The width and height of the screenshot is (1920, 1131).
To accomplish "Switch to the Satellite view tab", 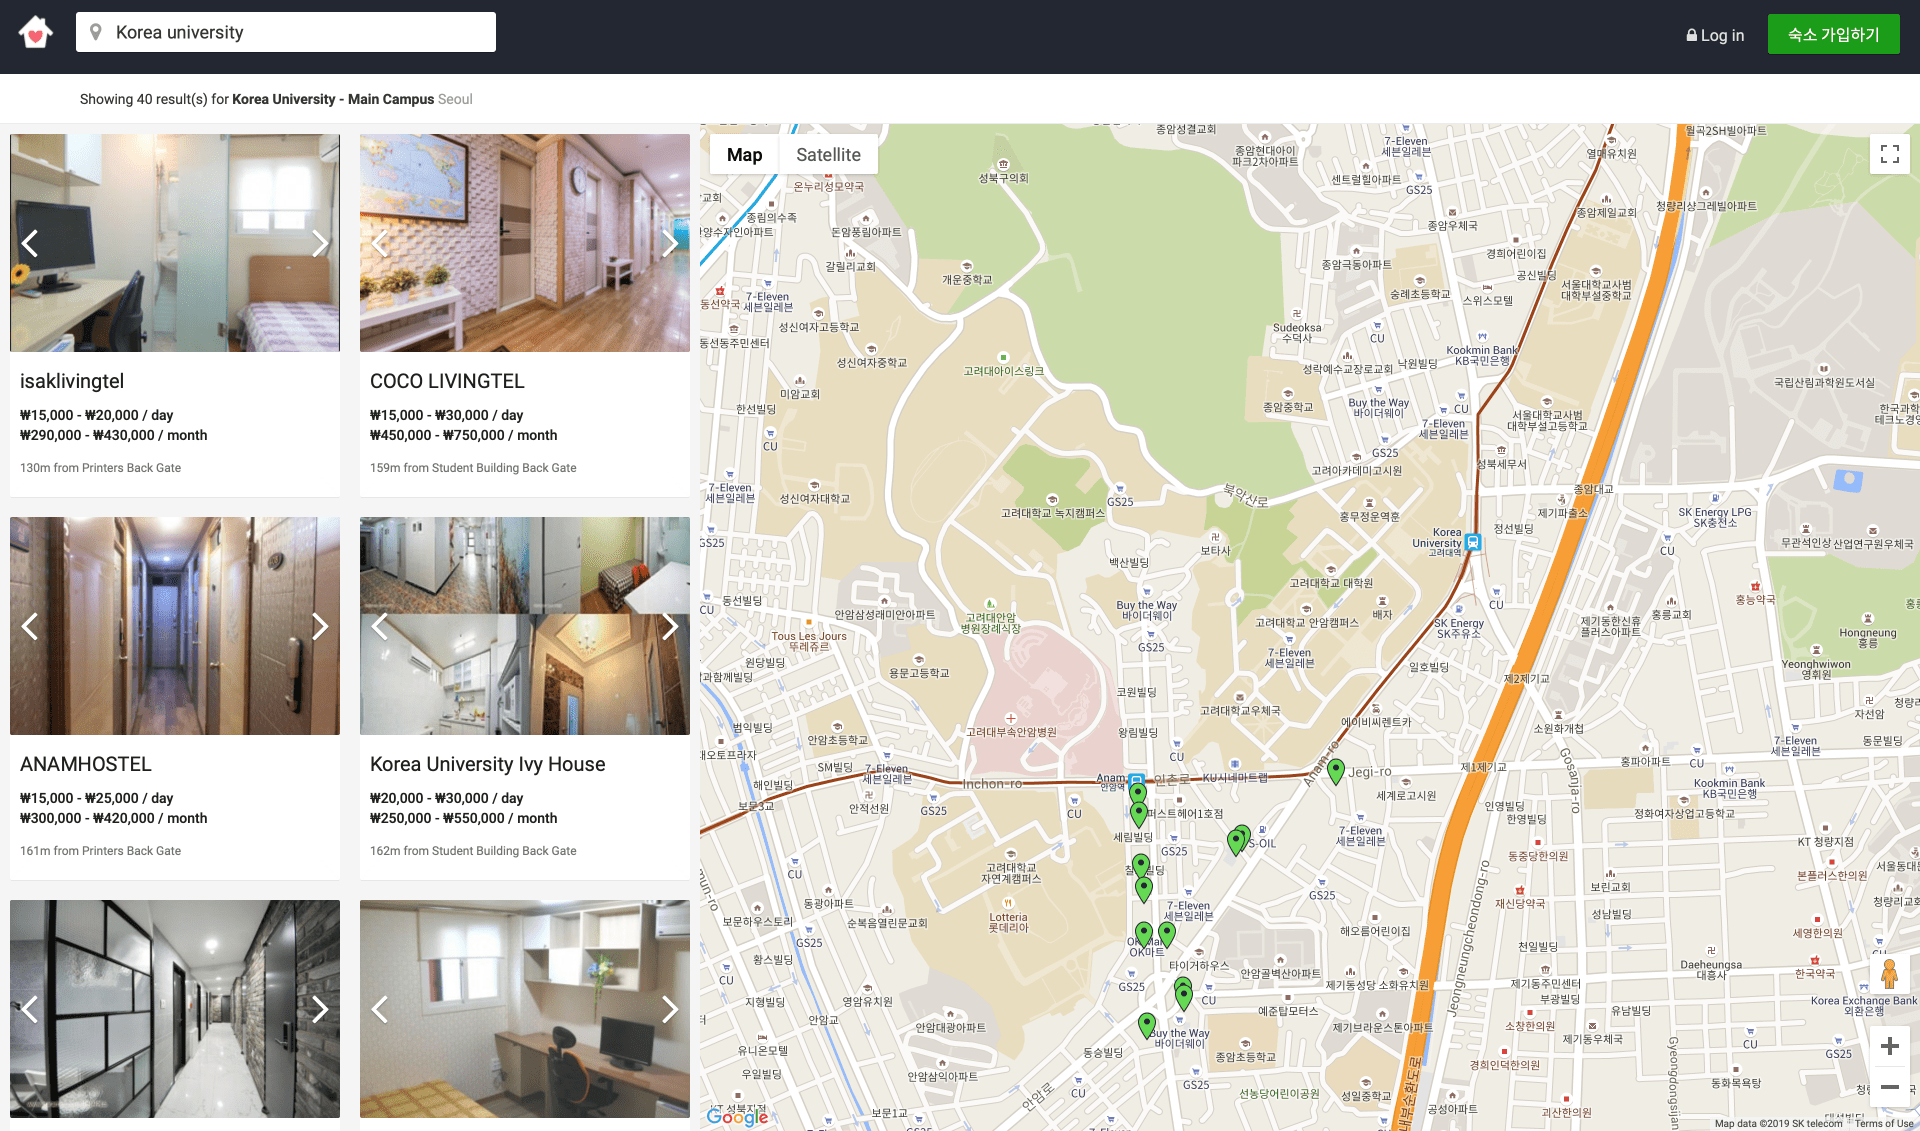I will click(828, 155).
